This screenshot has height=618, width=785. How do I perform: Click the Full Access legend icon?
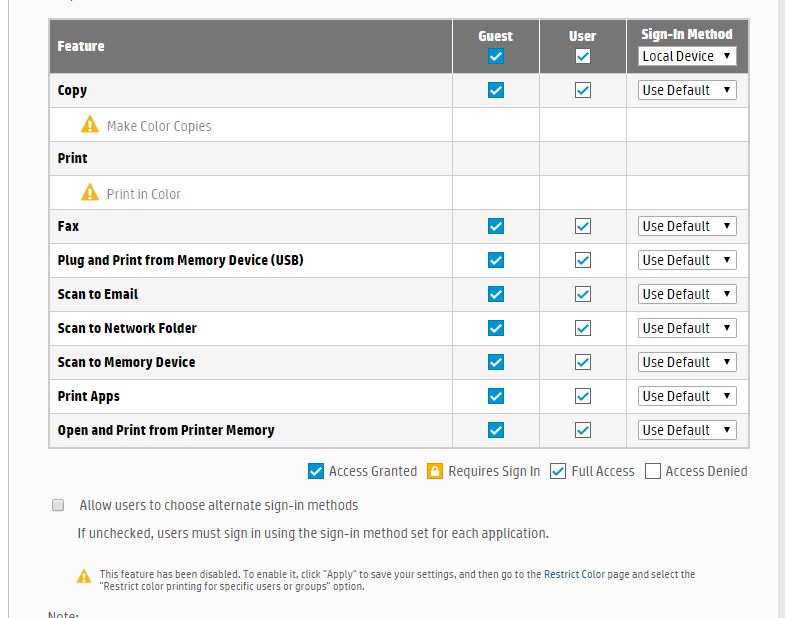(558, 471)
